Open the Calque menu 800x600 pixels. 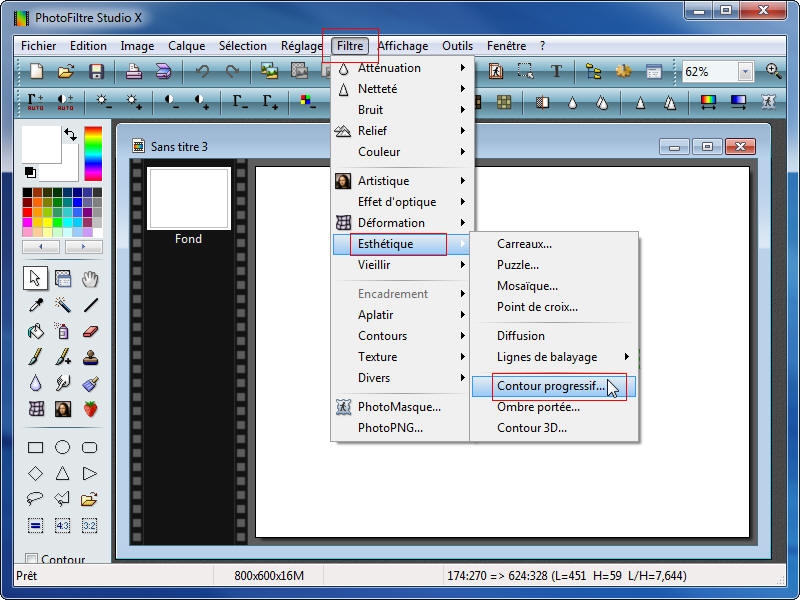point(186,46)
